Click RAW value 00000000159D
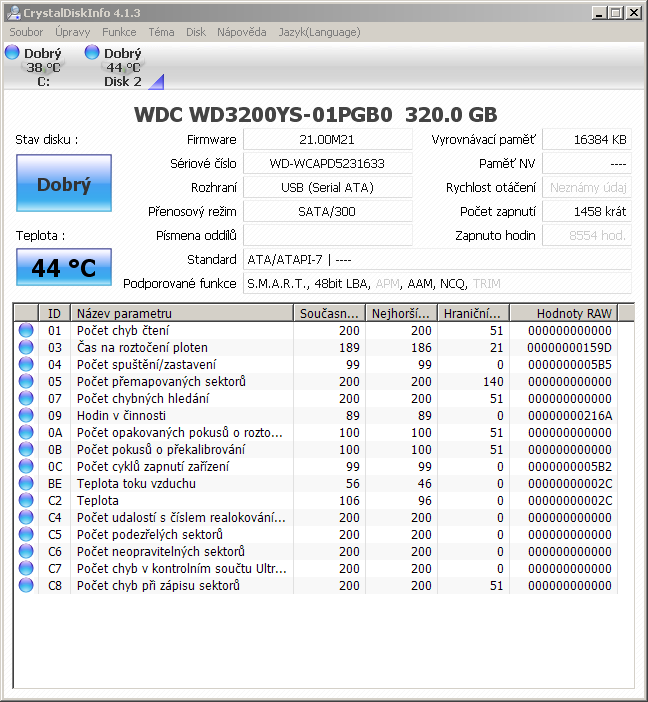Viewport: 648px width, 702px height. point(569,347)
